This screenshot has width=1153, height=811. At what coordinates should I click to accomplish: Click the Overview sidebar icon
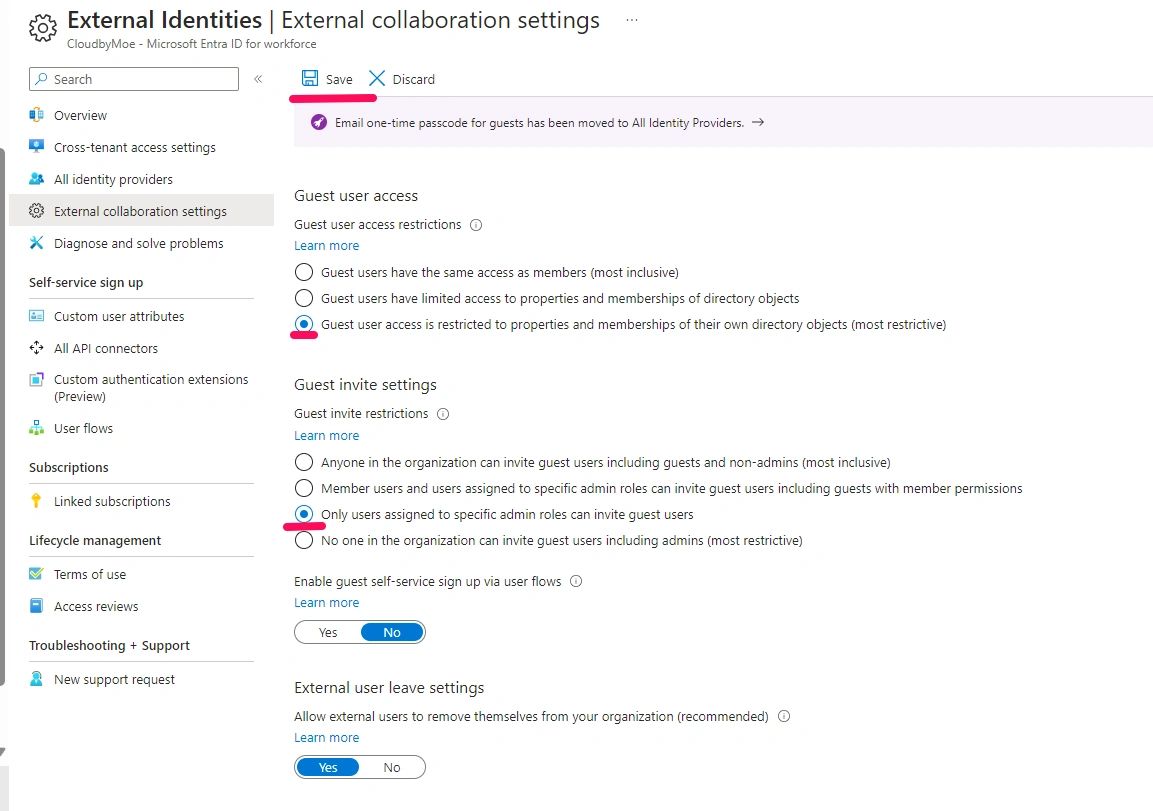pyautogui.click(x=37, y=115)
